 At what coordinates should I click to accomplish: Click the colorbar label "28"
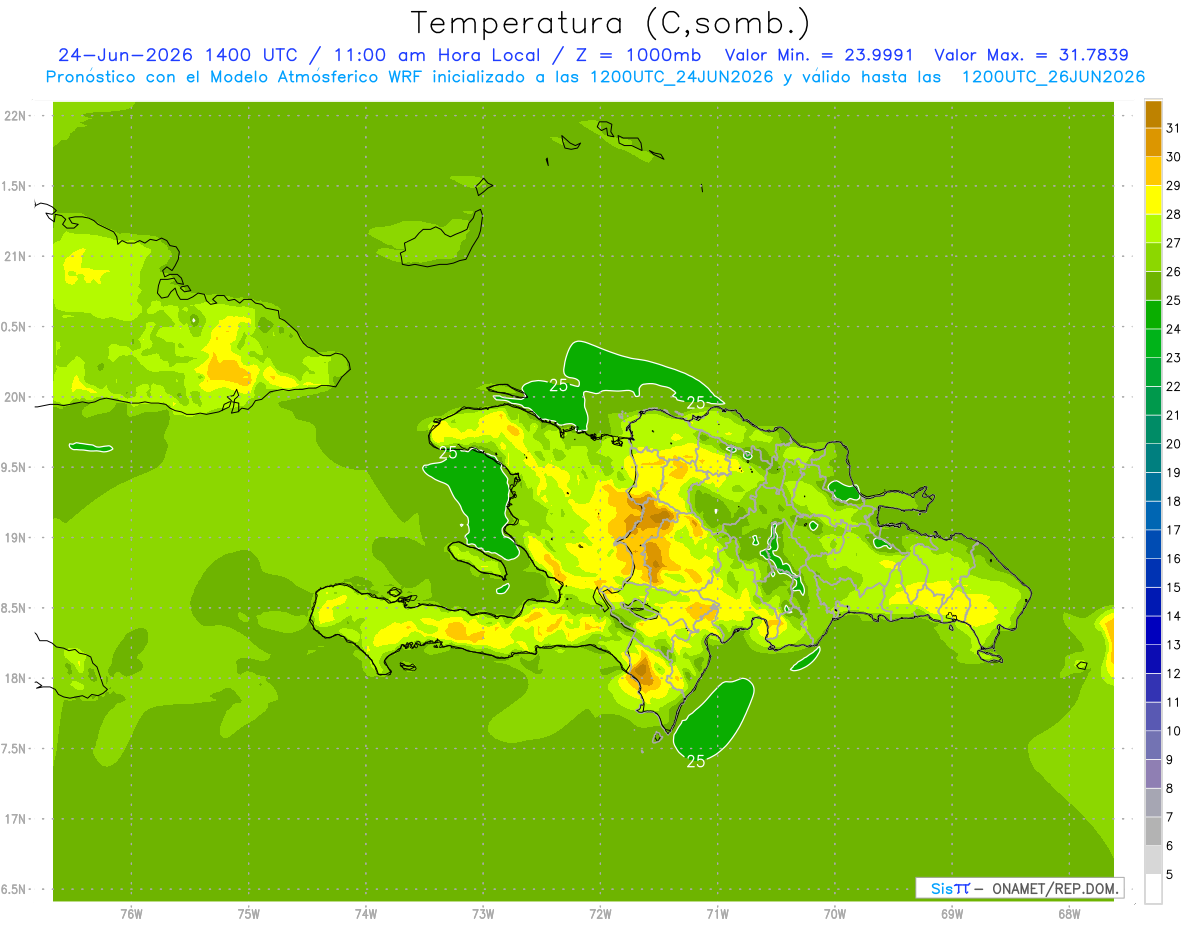click(x=1174, y=214)
